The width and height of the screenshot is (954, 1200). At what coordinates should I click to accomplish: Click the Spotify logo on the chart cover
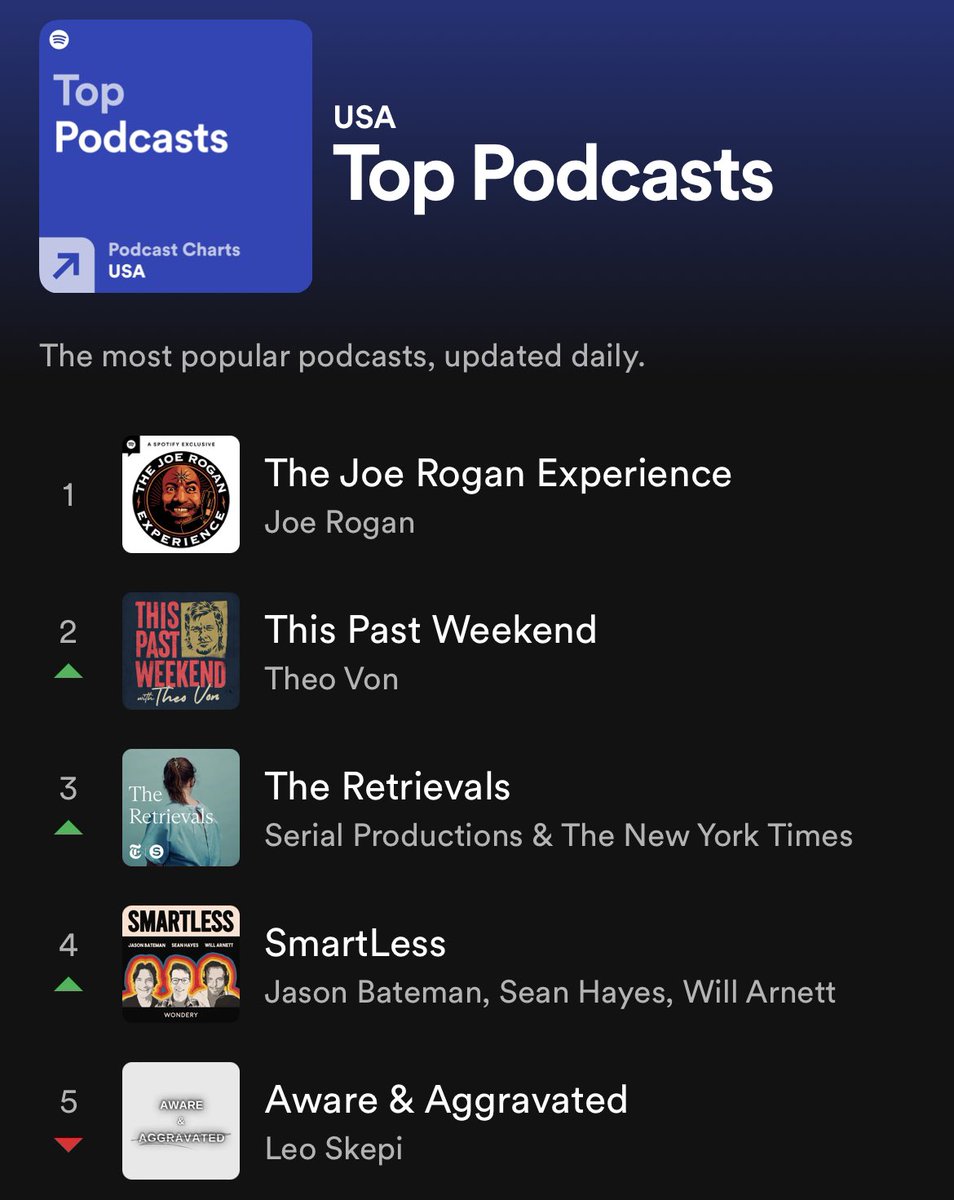click(x=59, y=40)
